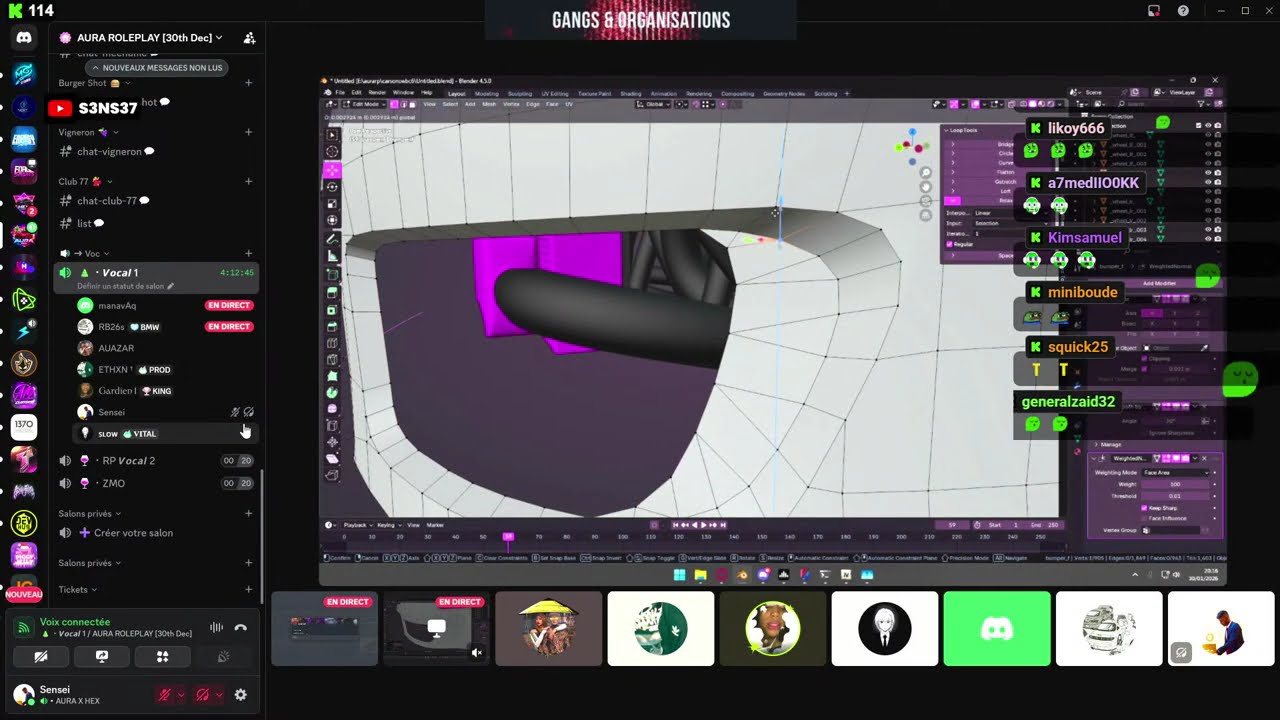This screenshot has height=720, width=1280.
Task: Collapse the Club 77 category
Action: (86, 182)
